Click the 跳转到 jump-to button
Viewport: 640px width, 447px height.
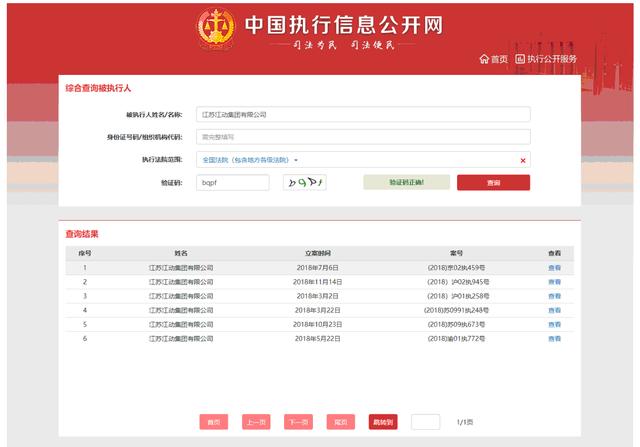(383, 422)
